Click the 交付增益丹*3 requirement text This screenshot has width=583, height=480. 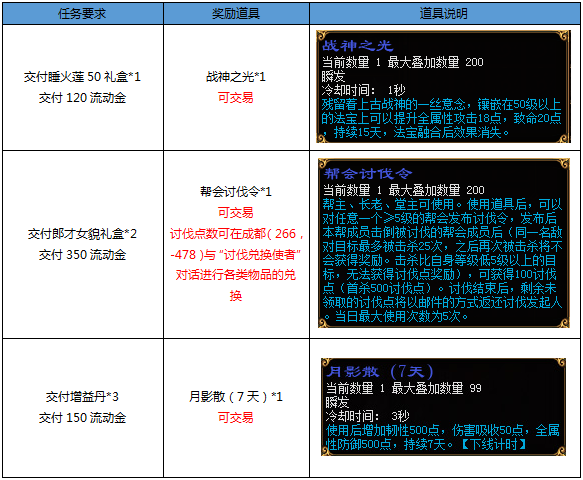82,397
